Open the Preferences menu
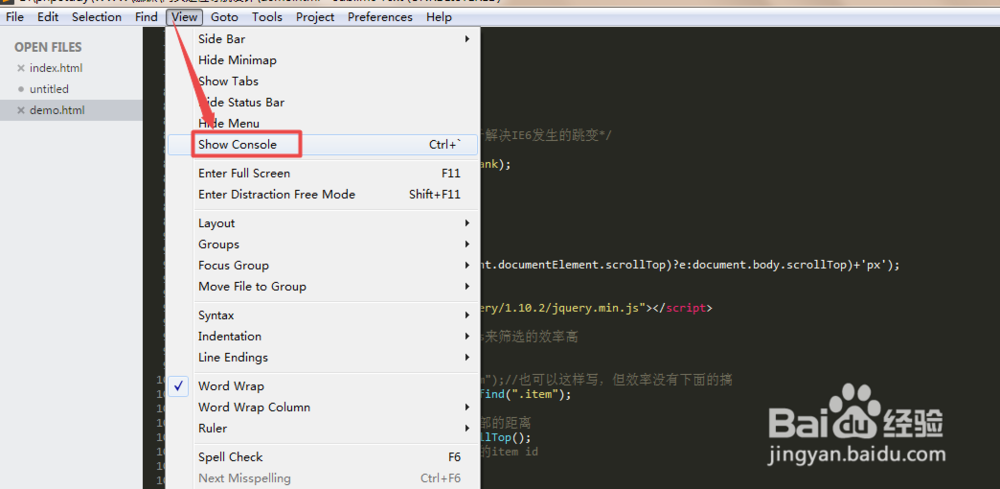The image size is (1000, 489). [380, 17]
